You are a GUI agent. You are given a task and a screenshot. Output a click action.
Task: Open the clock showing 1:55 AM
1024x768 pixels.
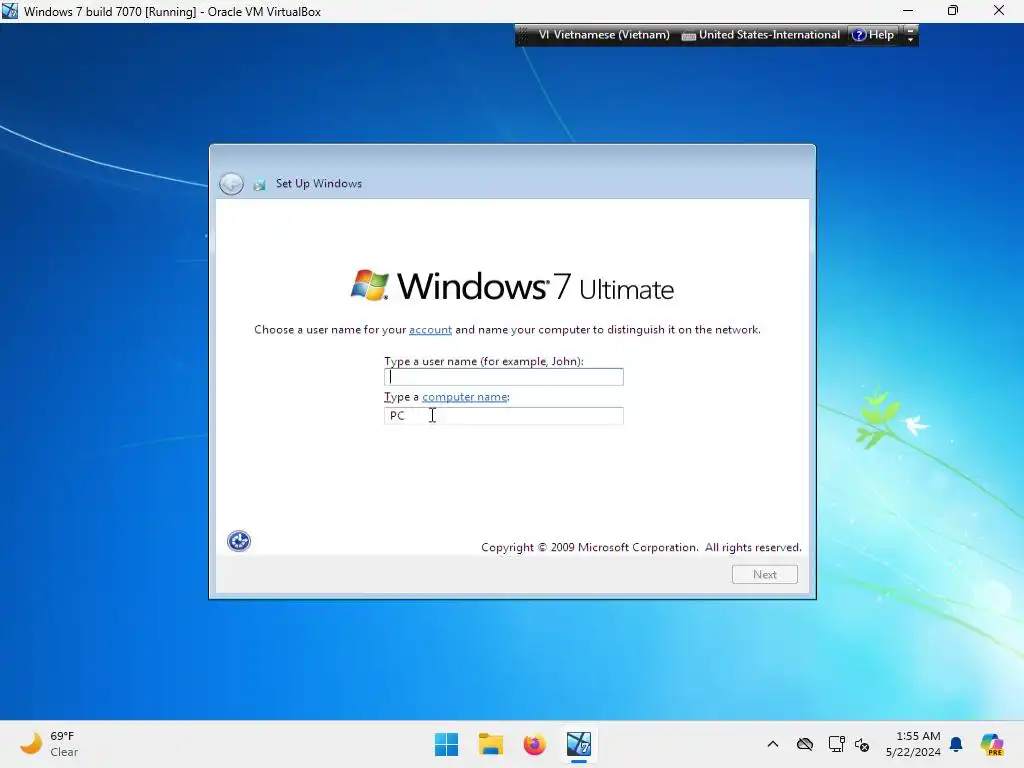pyautogui.click(x=913, y=744)
